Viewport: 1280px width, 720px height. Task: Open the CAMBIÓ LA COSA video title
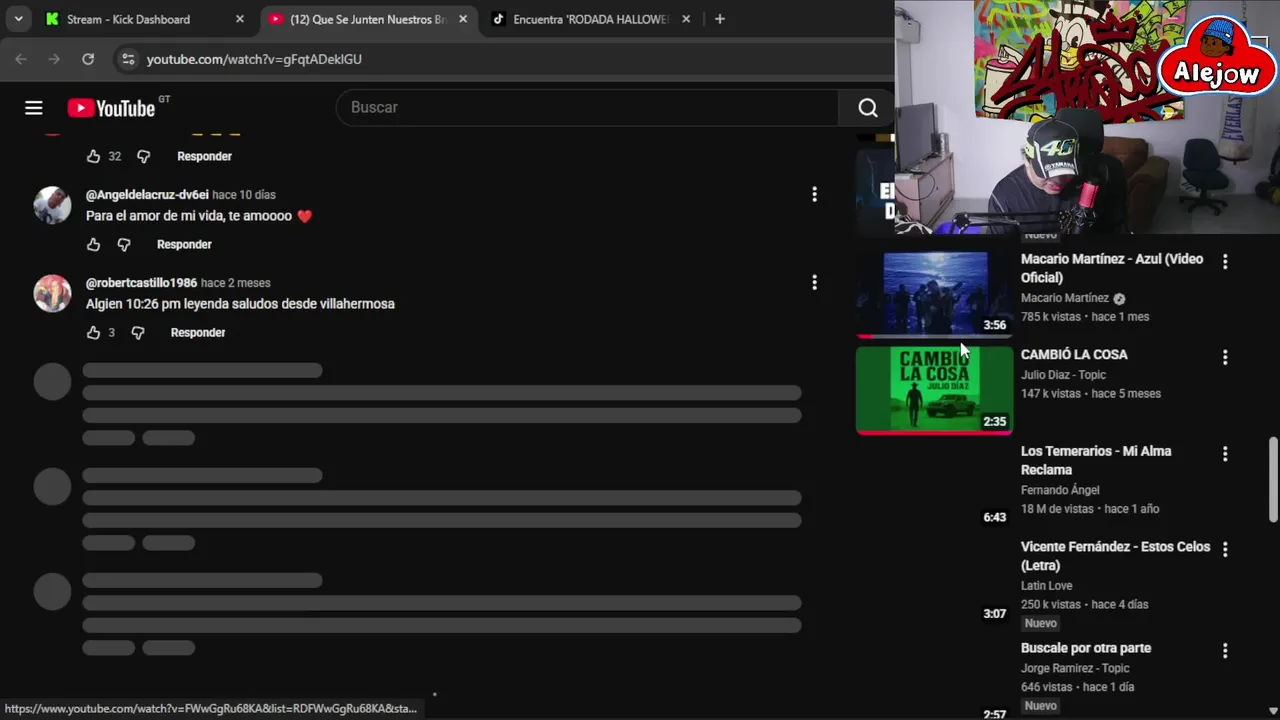click(x=1074, y=355)
